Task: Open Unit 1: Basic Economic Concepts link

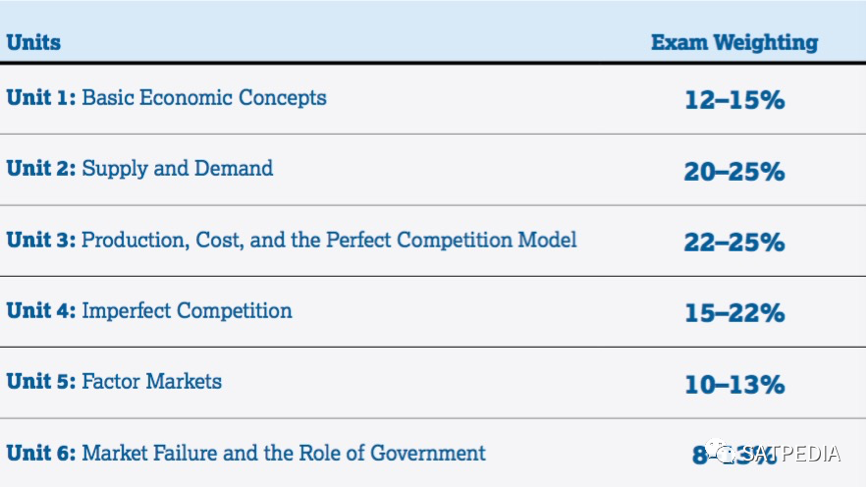Action: pos(166,98)
